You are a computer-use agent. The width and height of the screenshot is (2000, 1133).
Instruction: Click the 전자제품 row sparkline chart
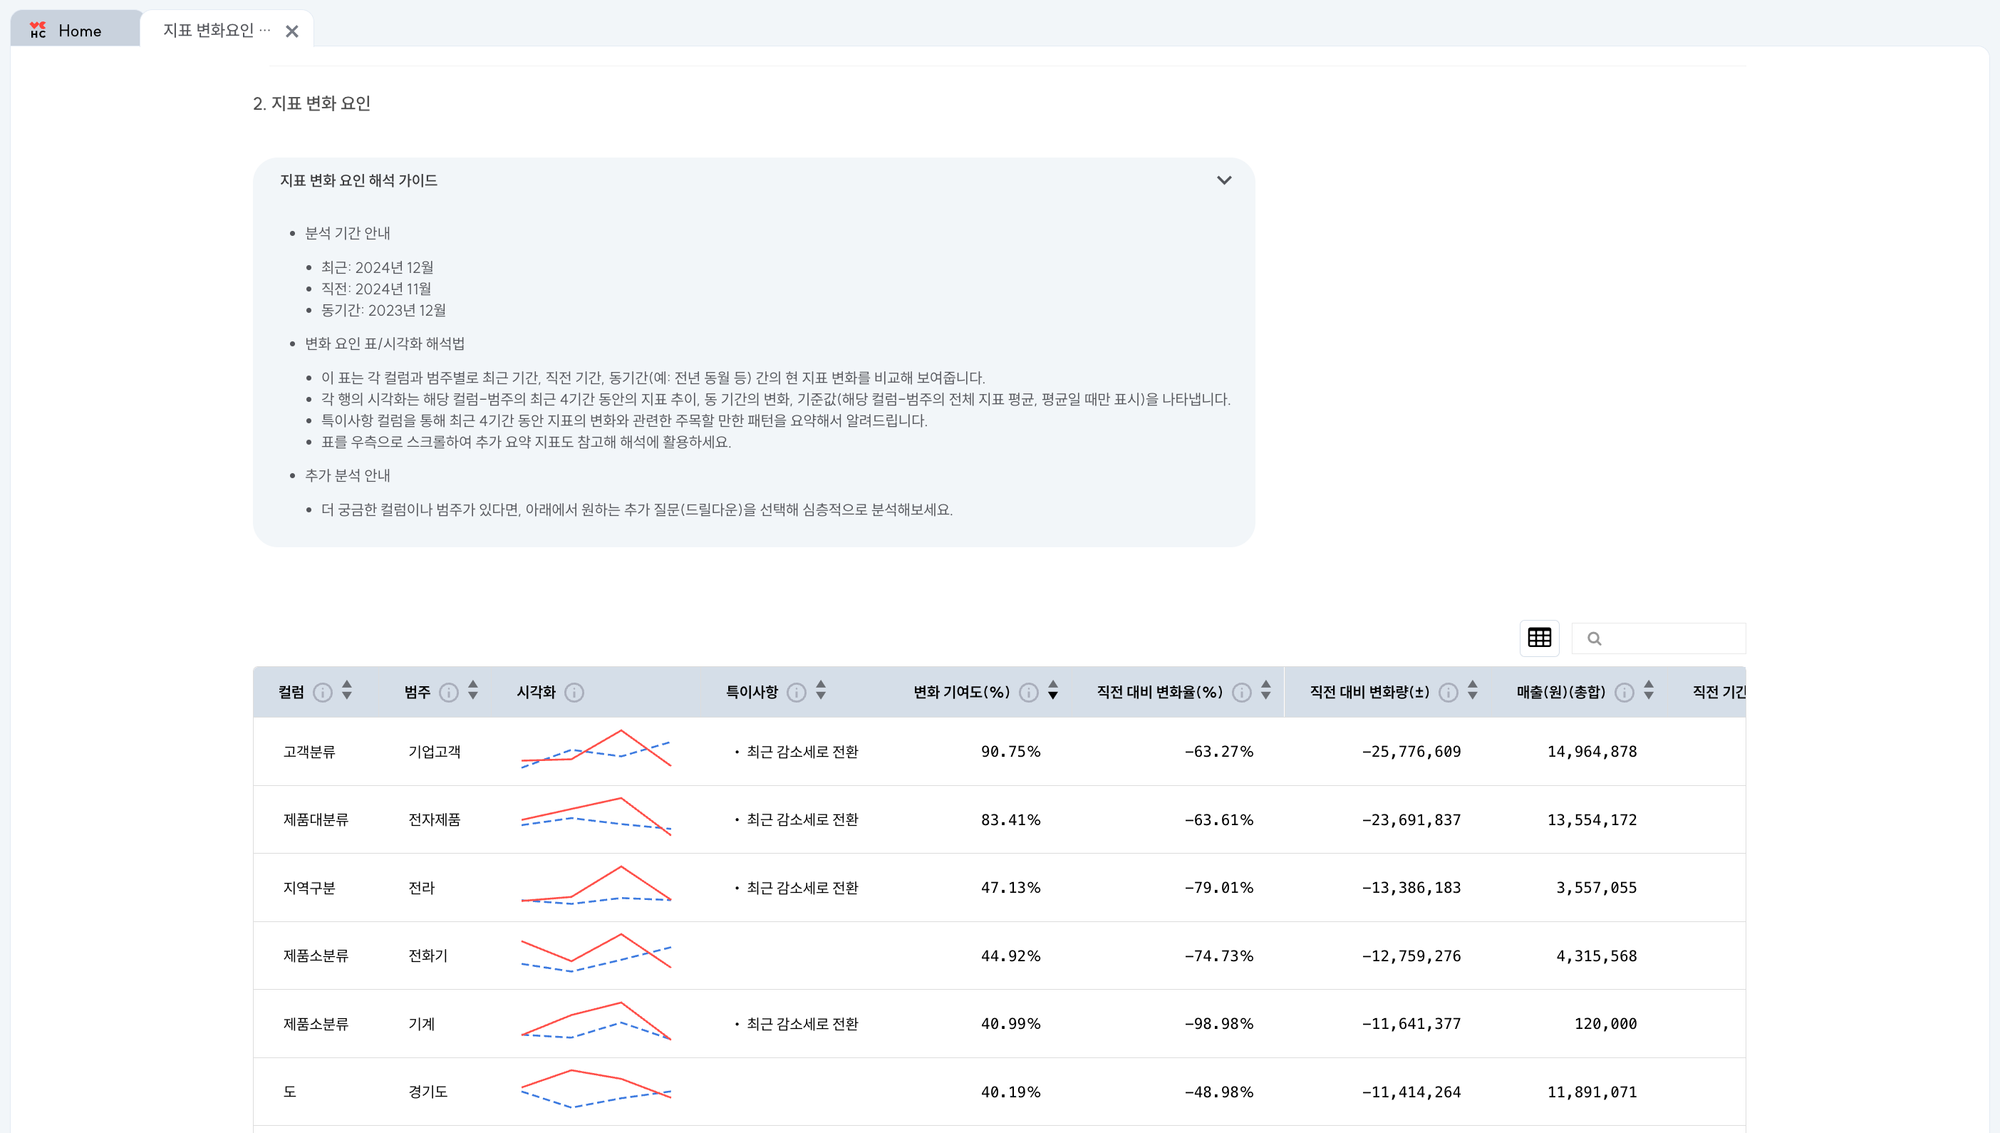[596, 817]
